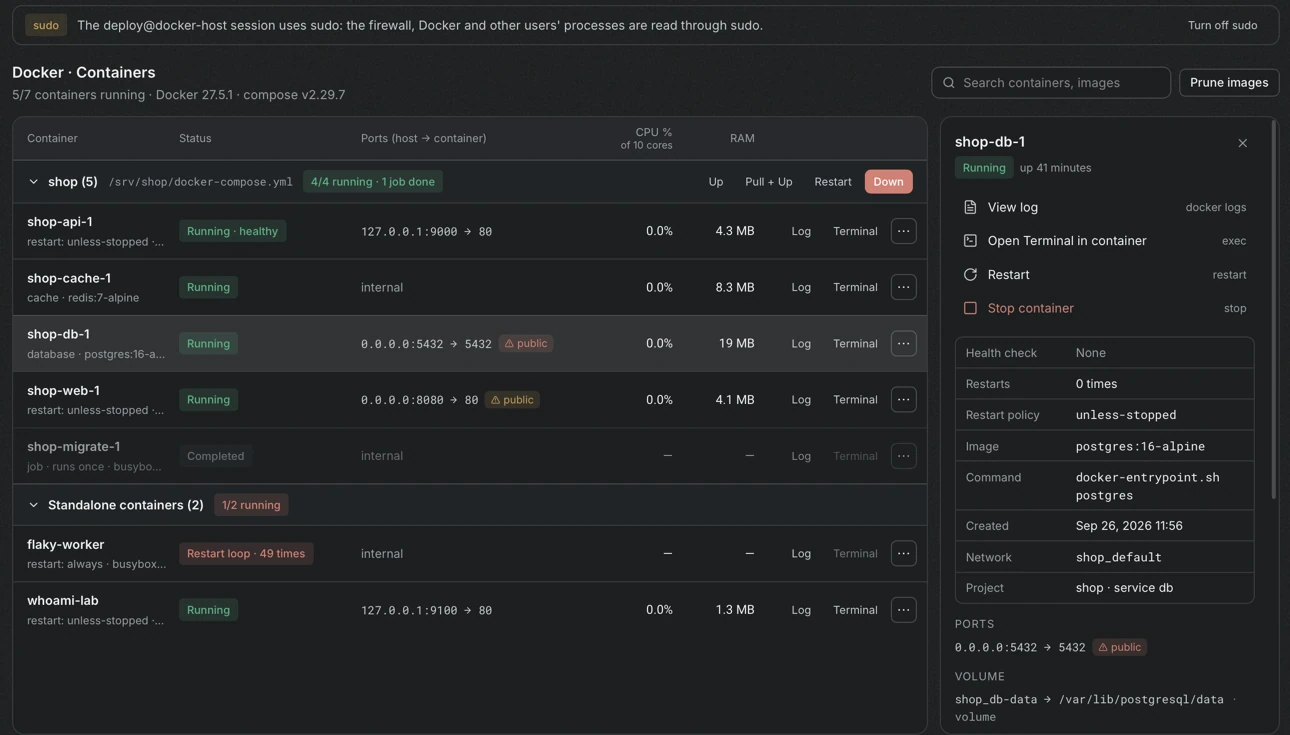Collapse the shop compose group

(x=33, y=182)
